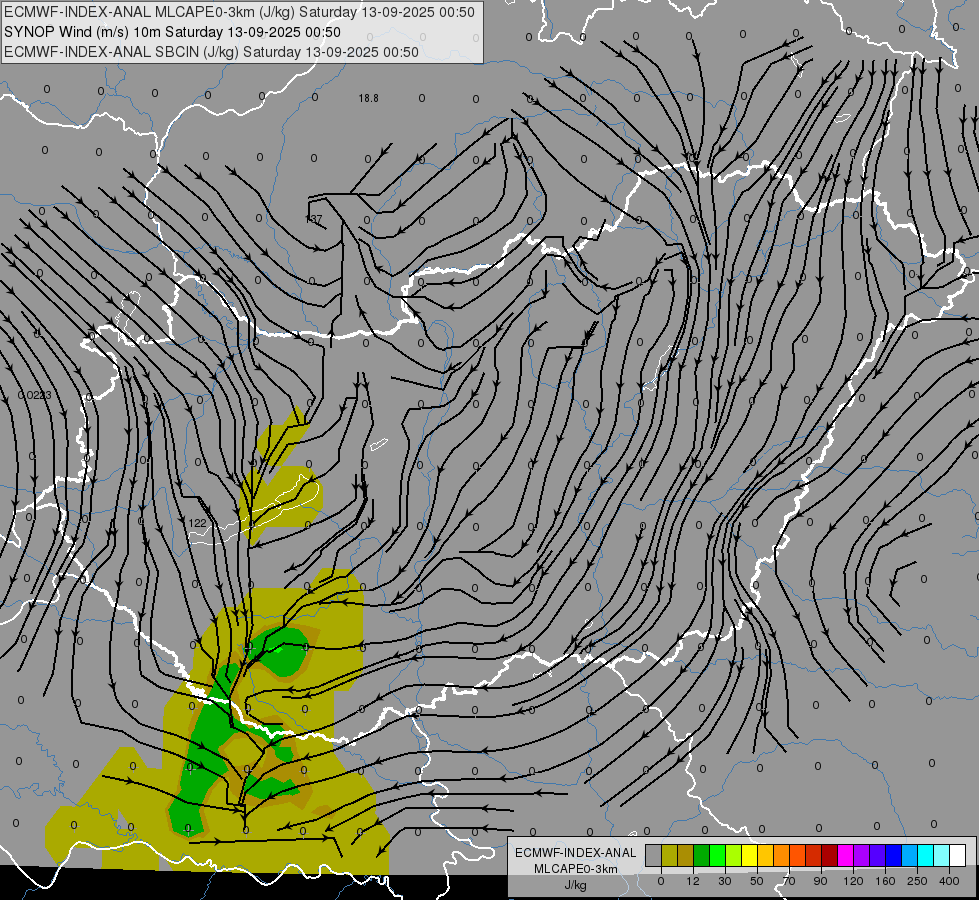Viewport: 979px width, 900px height.
Task: Click the orange-red legend swatch after 70
Action: [798, 855]
